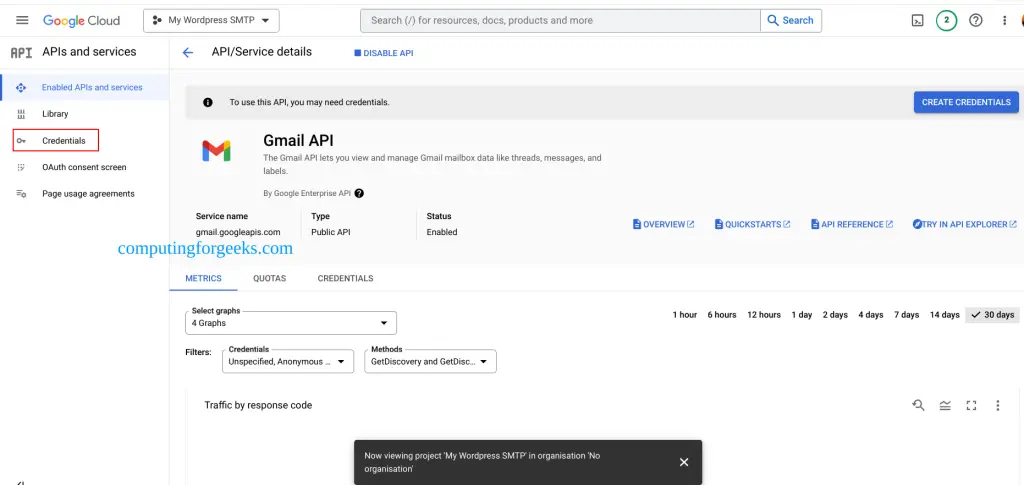The height and width of the screenshot is (485, 1024).
Task: Open the Credentials filter dropdown
Action: (x=288, y=361)
